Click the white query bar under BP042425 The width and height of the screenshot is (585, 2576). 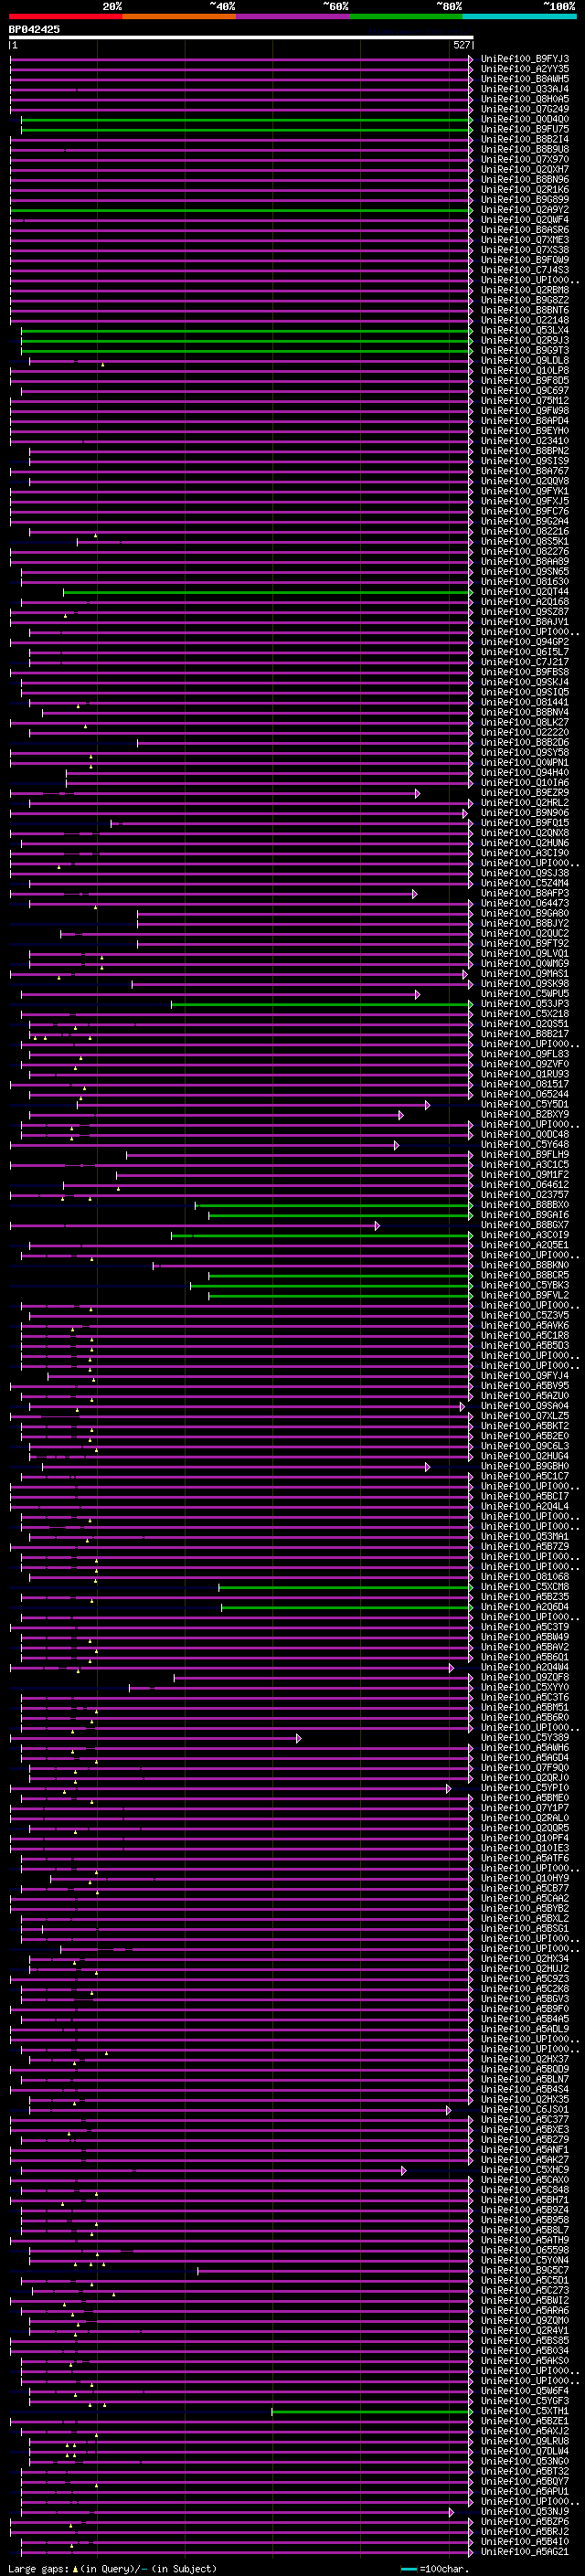coord(241,38)
